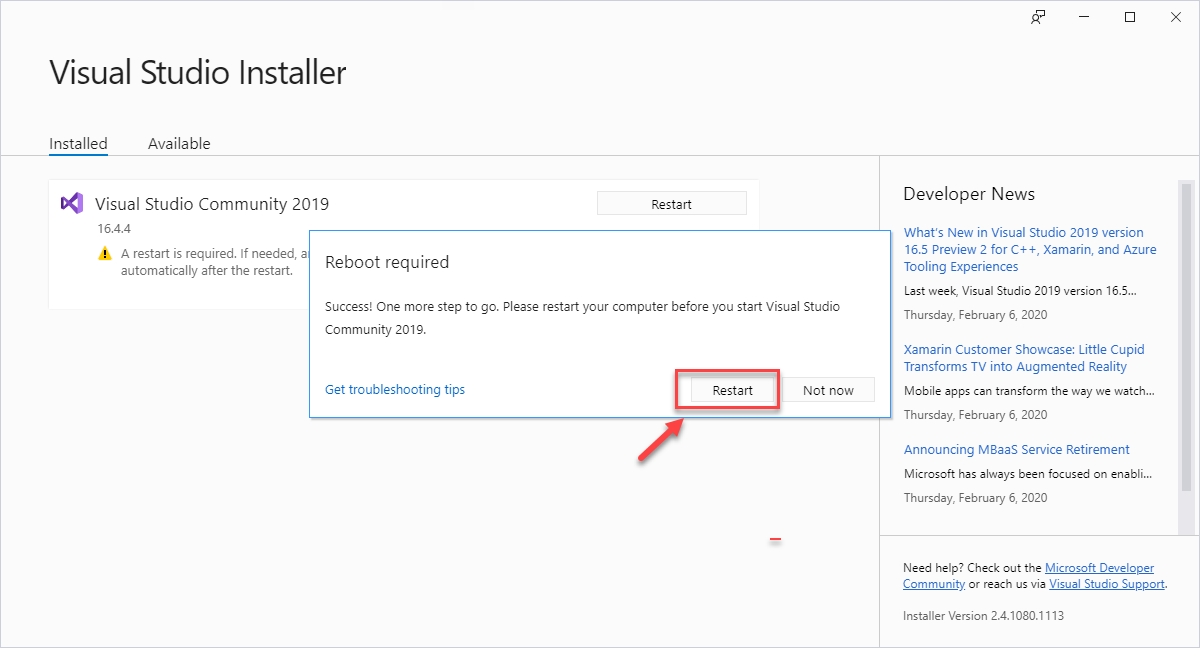Image resolution: width=1200 pixels, height=648 pixels.
Task: Open the Microsoft Developer Community link
Action: (x=1028, y=576)
